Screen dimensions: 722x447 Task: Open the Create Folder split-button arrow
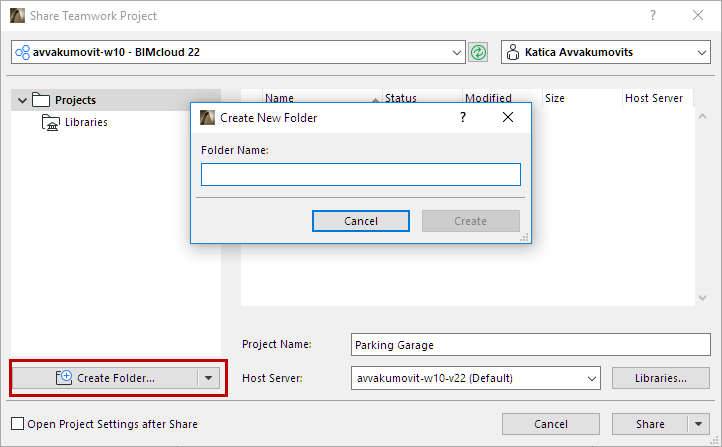(209, 378)
